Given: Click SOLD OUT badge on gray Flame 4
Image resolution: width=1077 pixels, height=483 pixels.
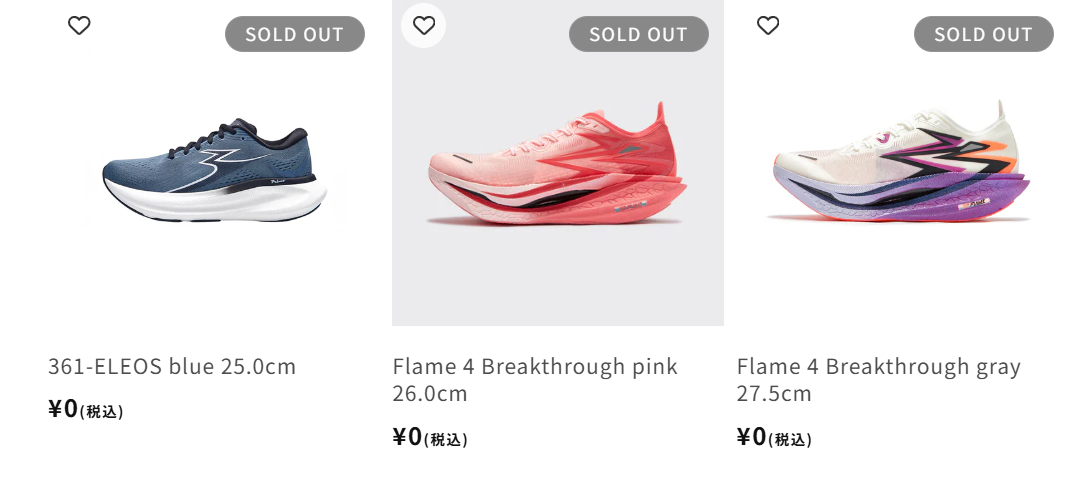Looking at the screenshot, I should [x=984, y=34].
